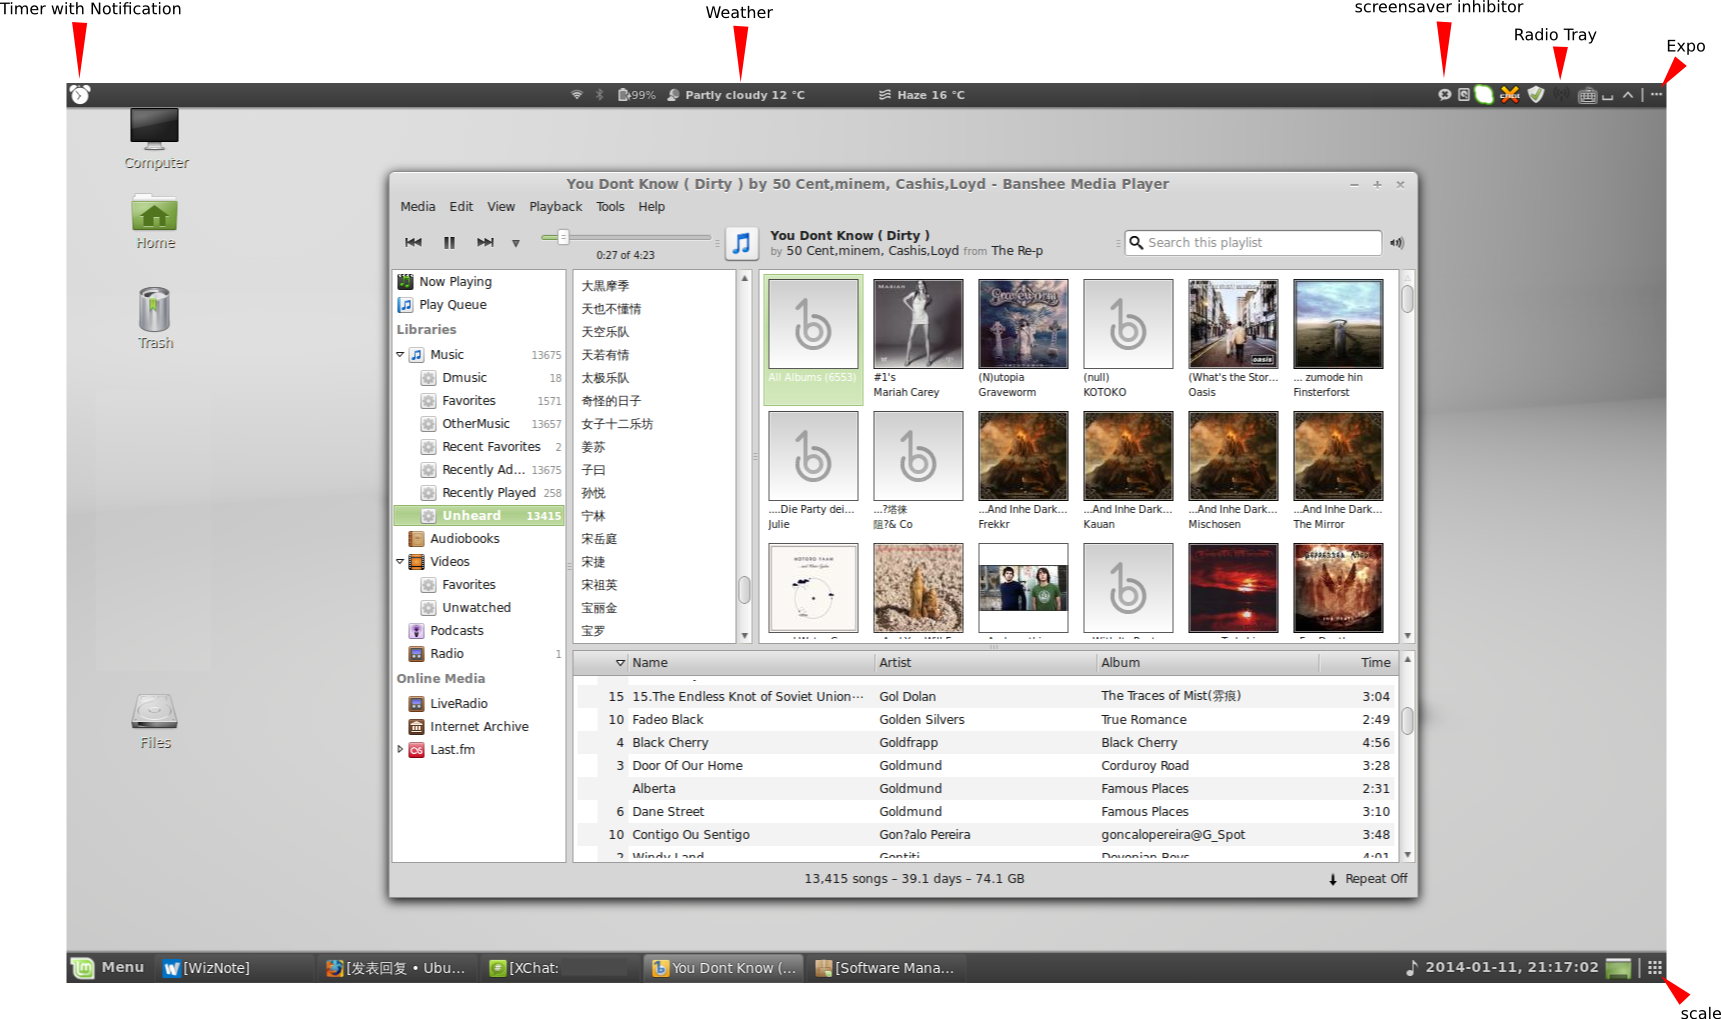Open the Play Queue source
This screenshot has height=1019, width=1721.
coord(479,305)
